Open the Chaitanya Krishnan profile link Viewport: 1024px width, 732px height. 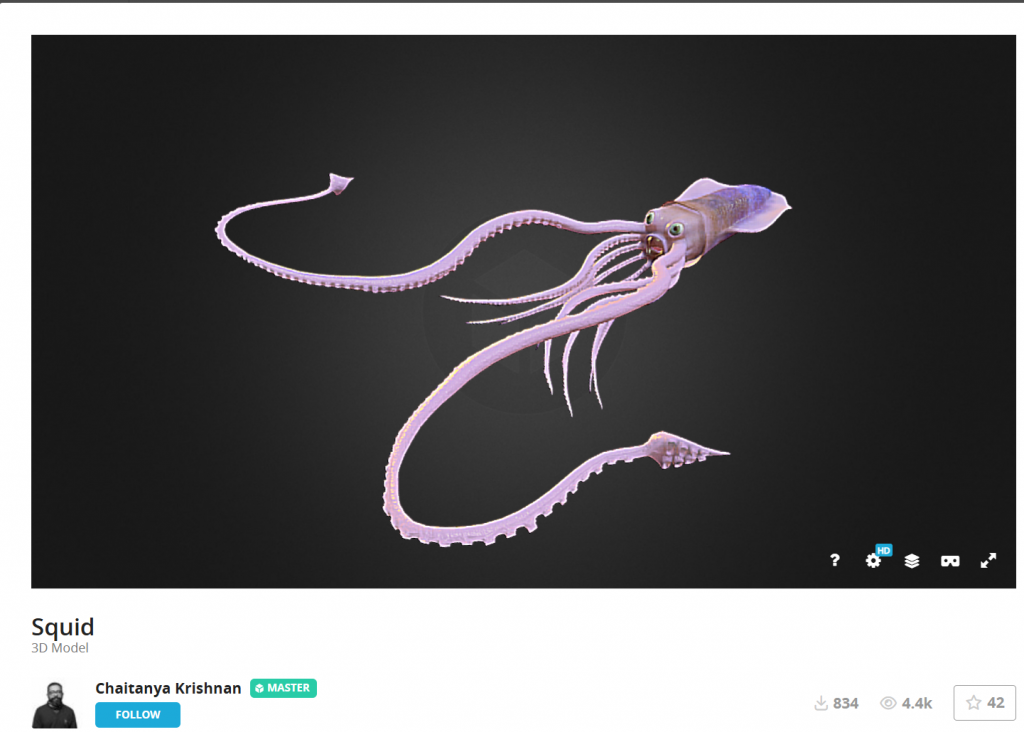[168, 688]
